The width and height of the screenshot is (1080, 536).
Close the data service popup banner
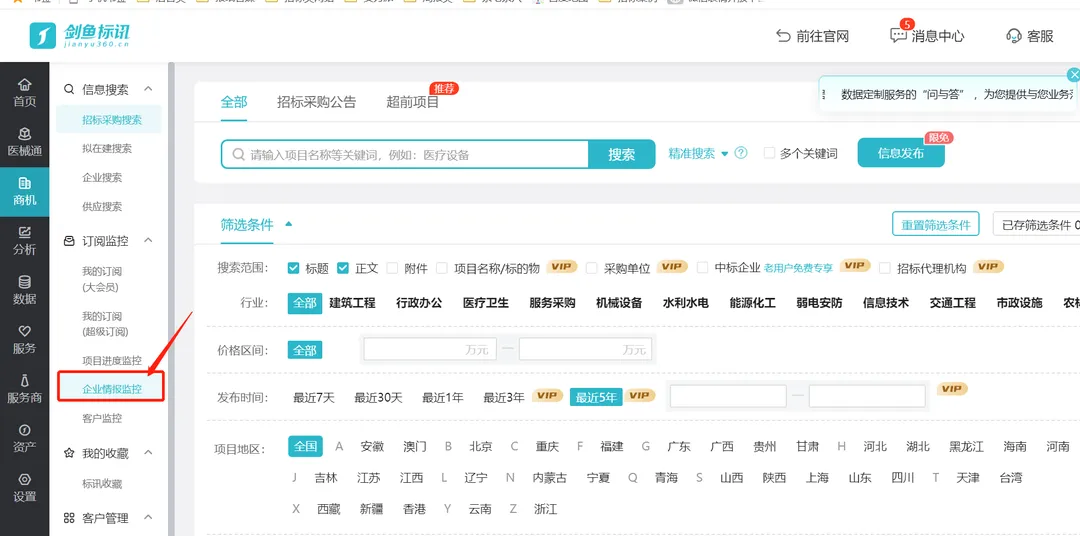pyautogui.click(x=1073, y=75)
